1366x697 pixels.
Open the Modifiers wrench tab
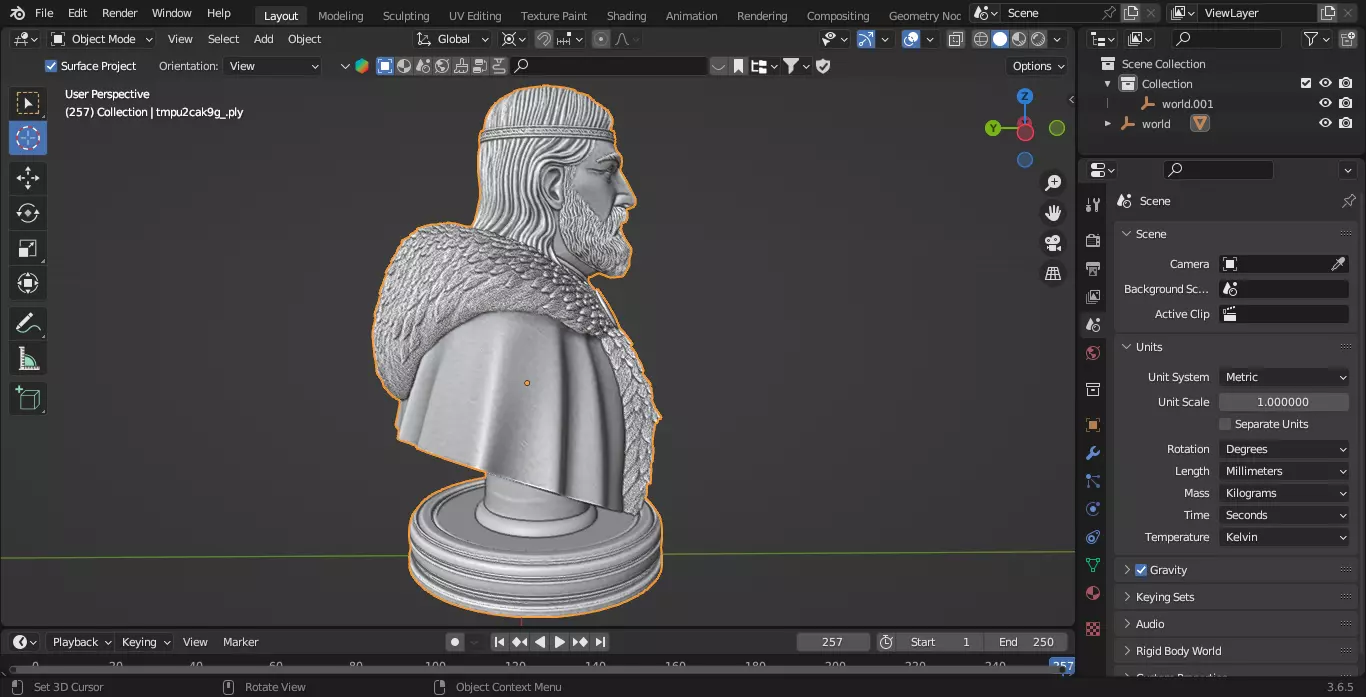click(1093, 453)
